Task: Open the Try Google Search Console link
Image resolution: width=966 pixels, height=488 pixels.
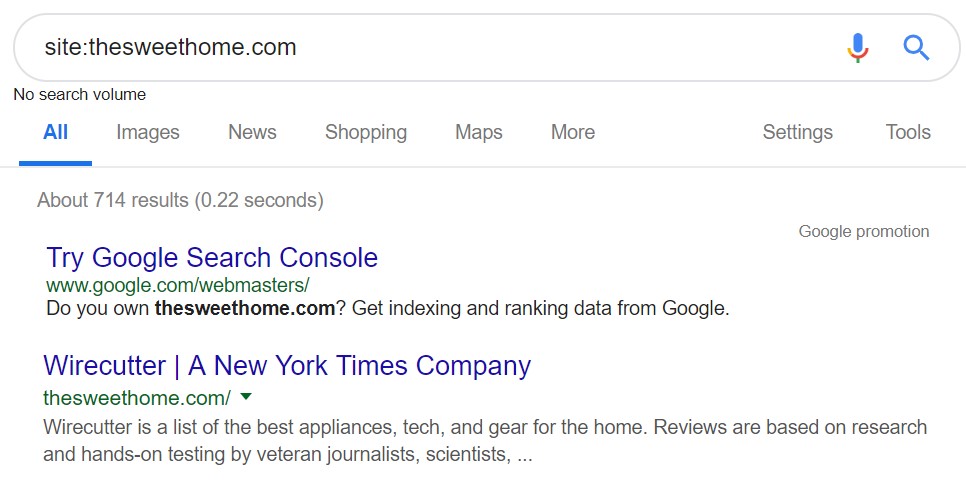Action: click(212, 257)
